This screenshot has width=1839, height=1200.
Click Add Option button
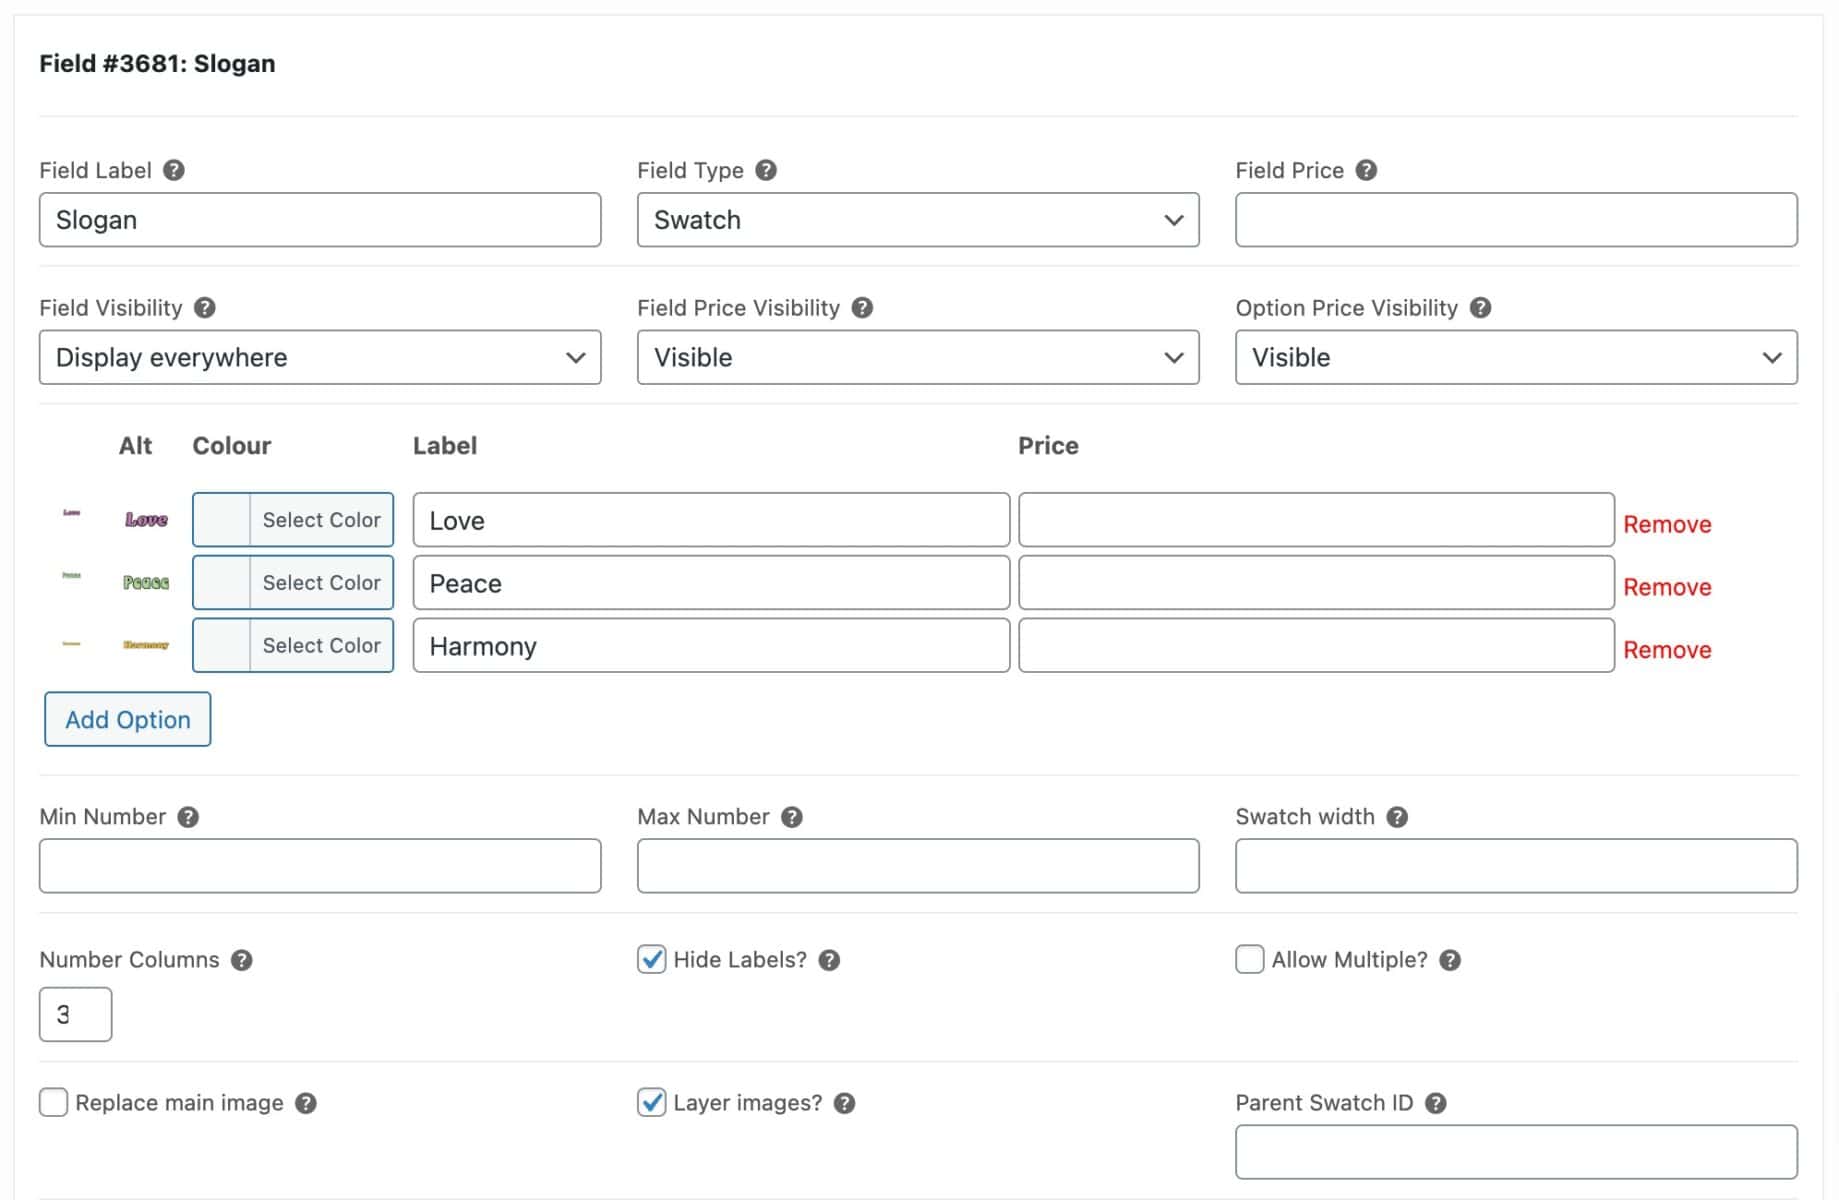128,719
